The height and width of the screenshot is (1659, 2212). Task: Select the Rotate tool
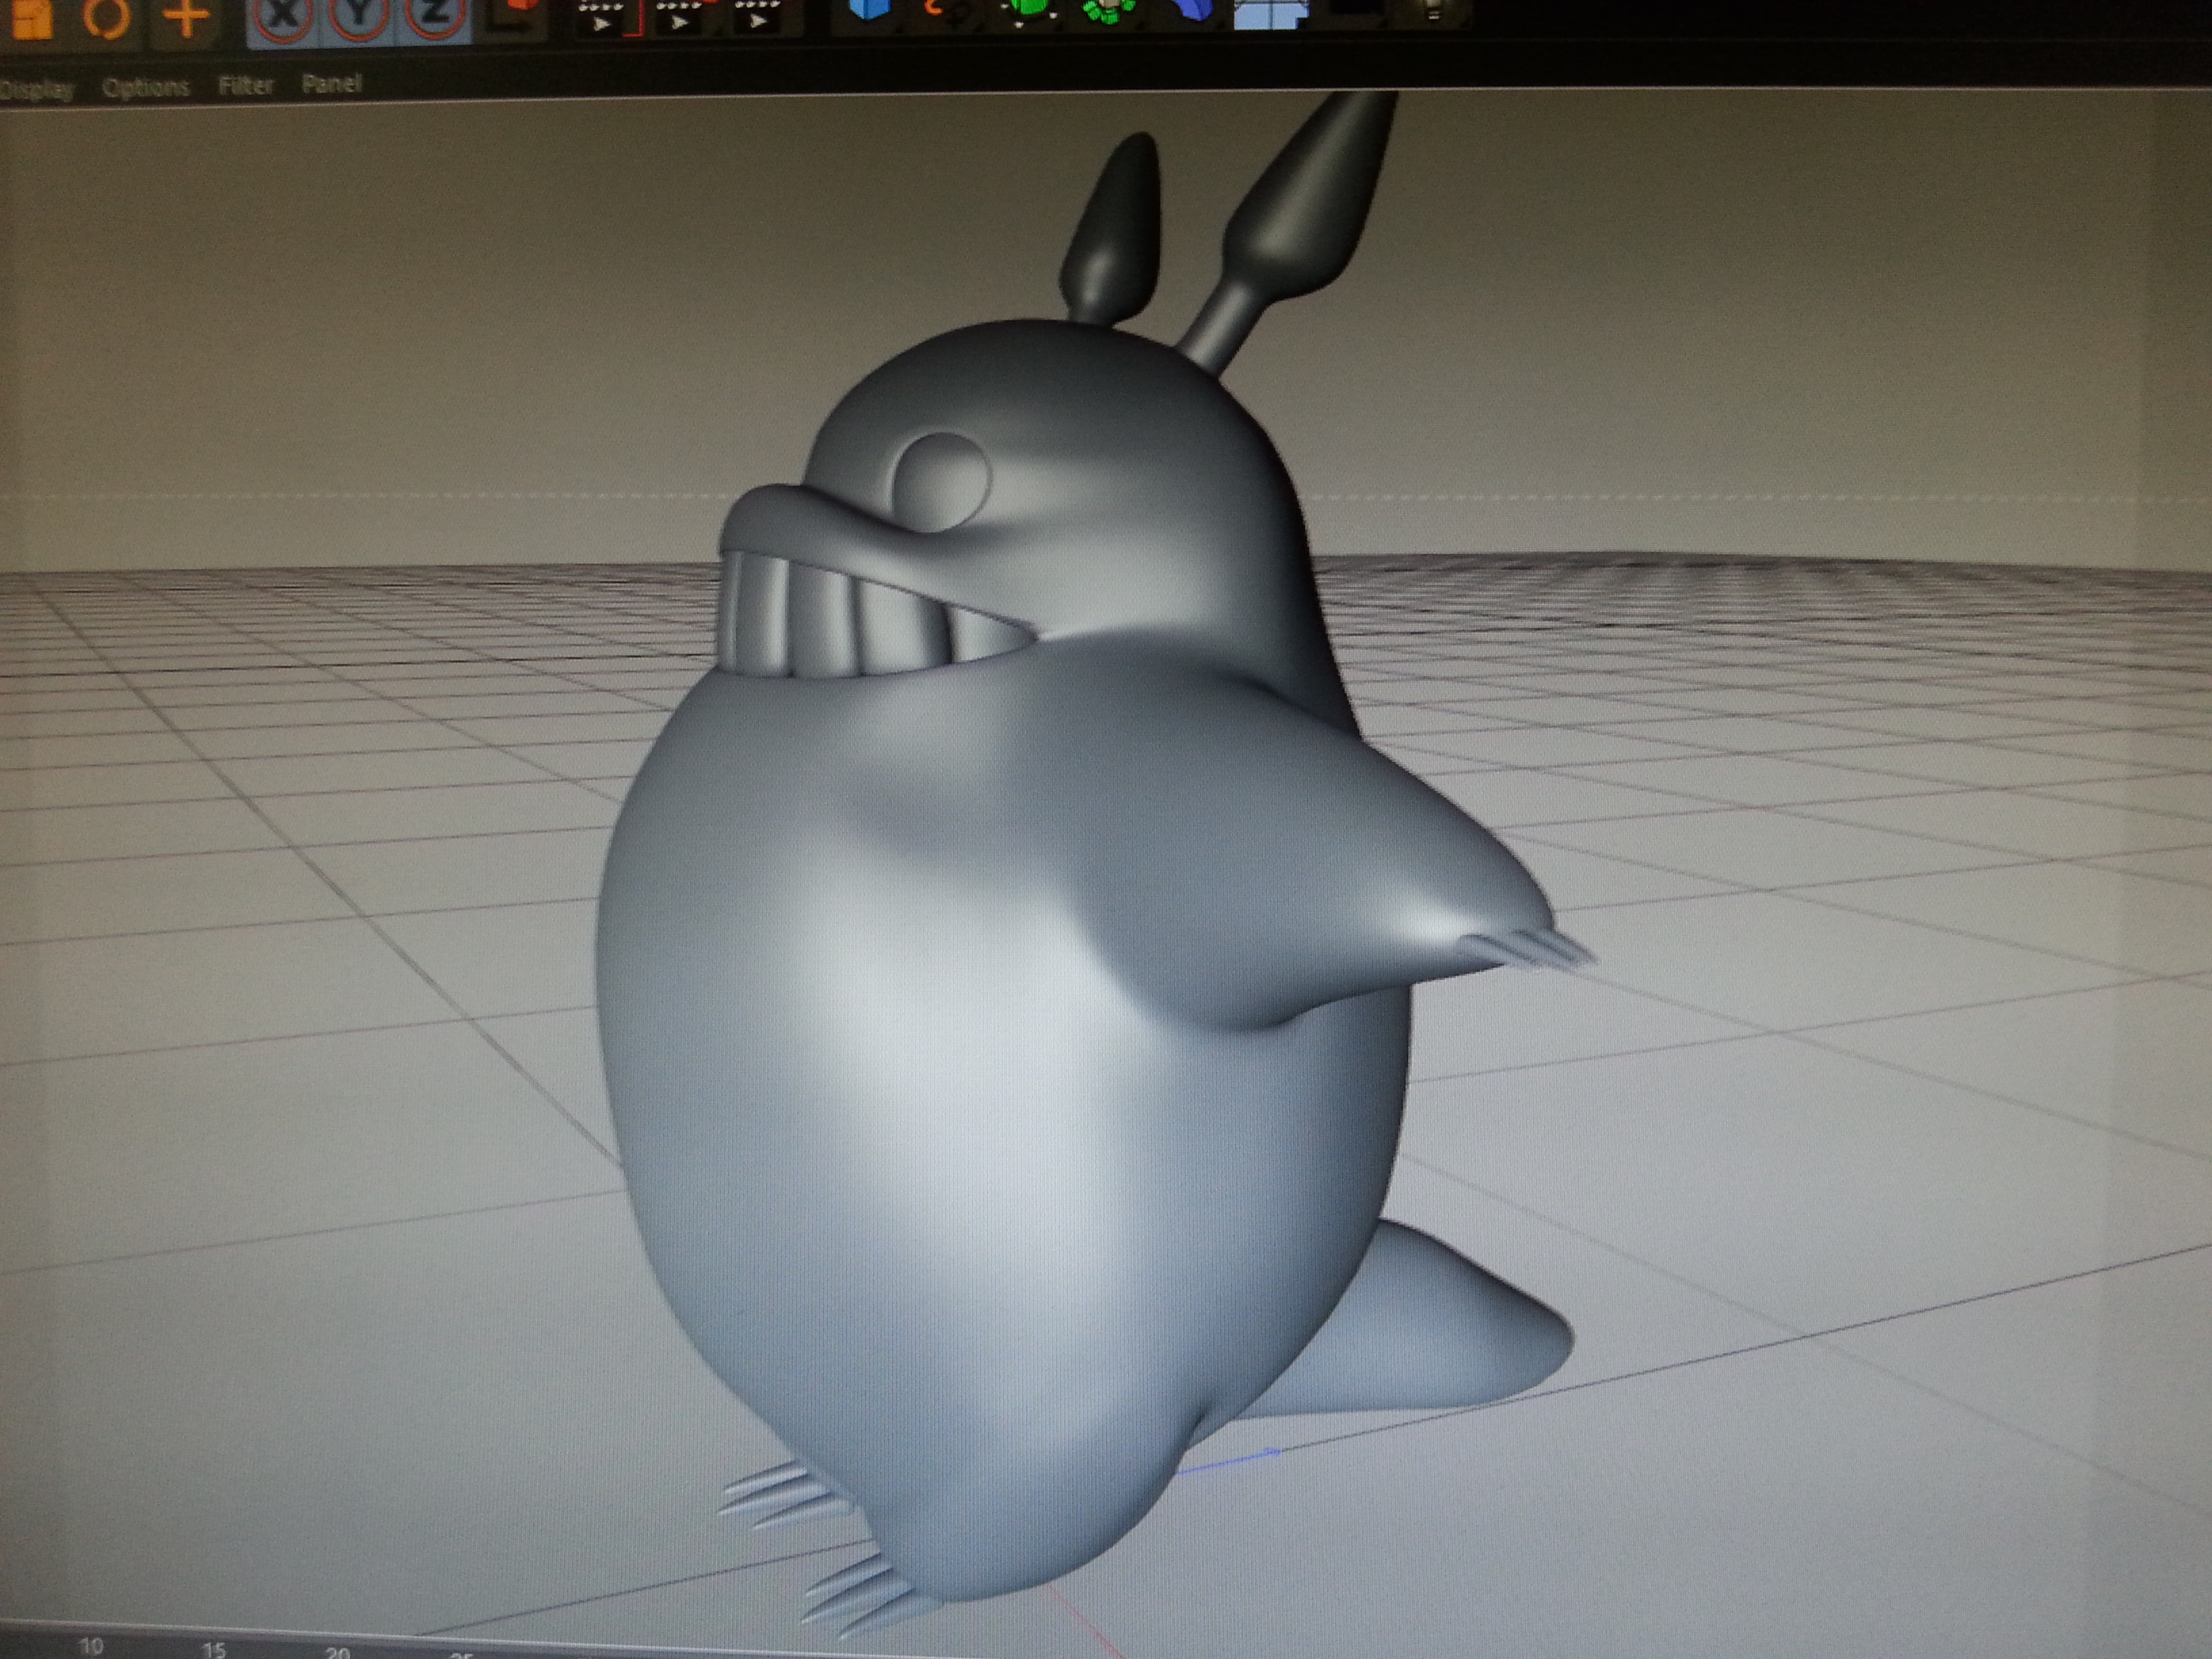(106, 17)
